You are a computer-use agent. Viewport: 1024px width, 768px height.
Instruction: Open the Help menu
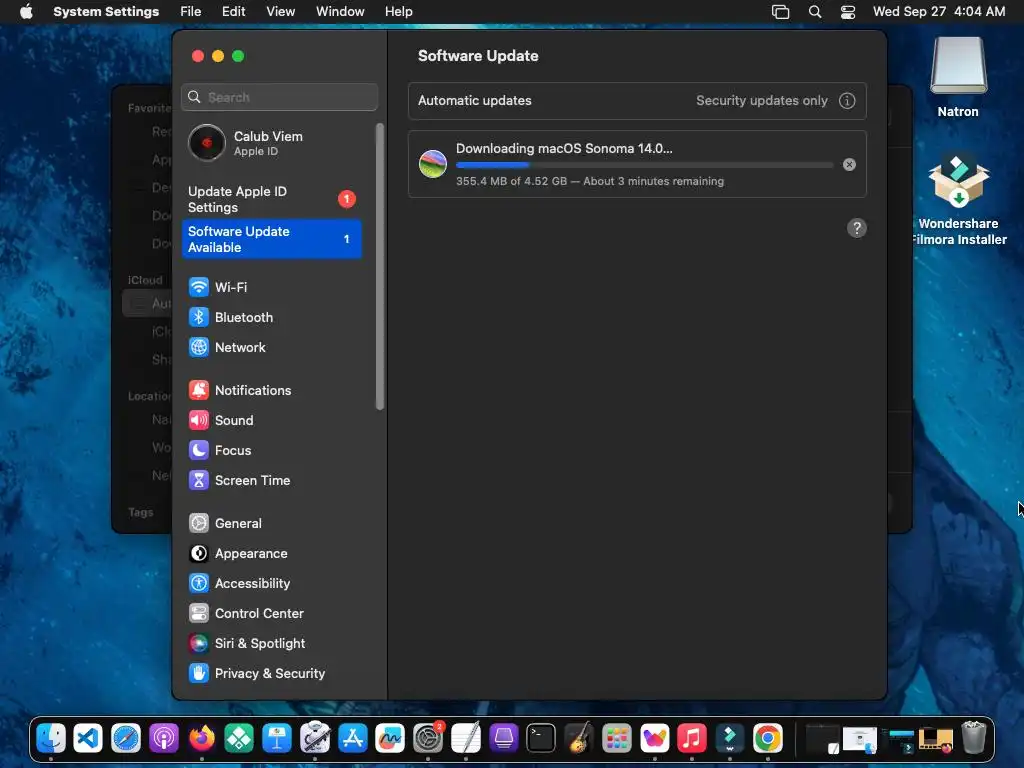(x=398, y=12)
